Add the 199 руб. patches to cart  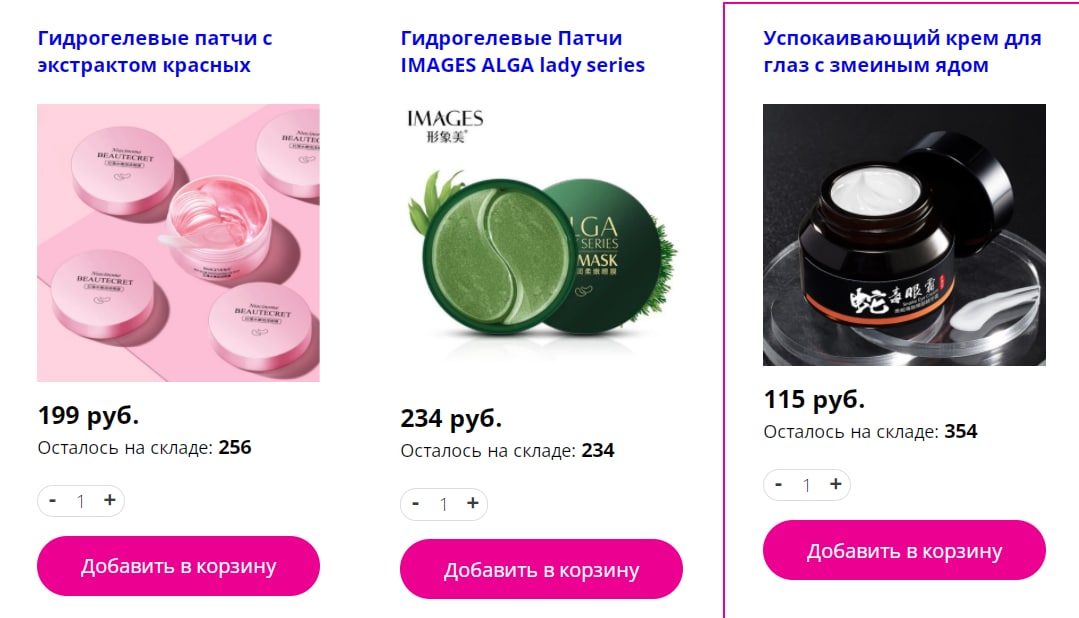point(178,566)
